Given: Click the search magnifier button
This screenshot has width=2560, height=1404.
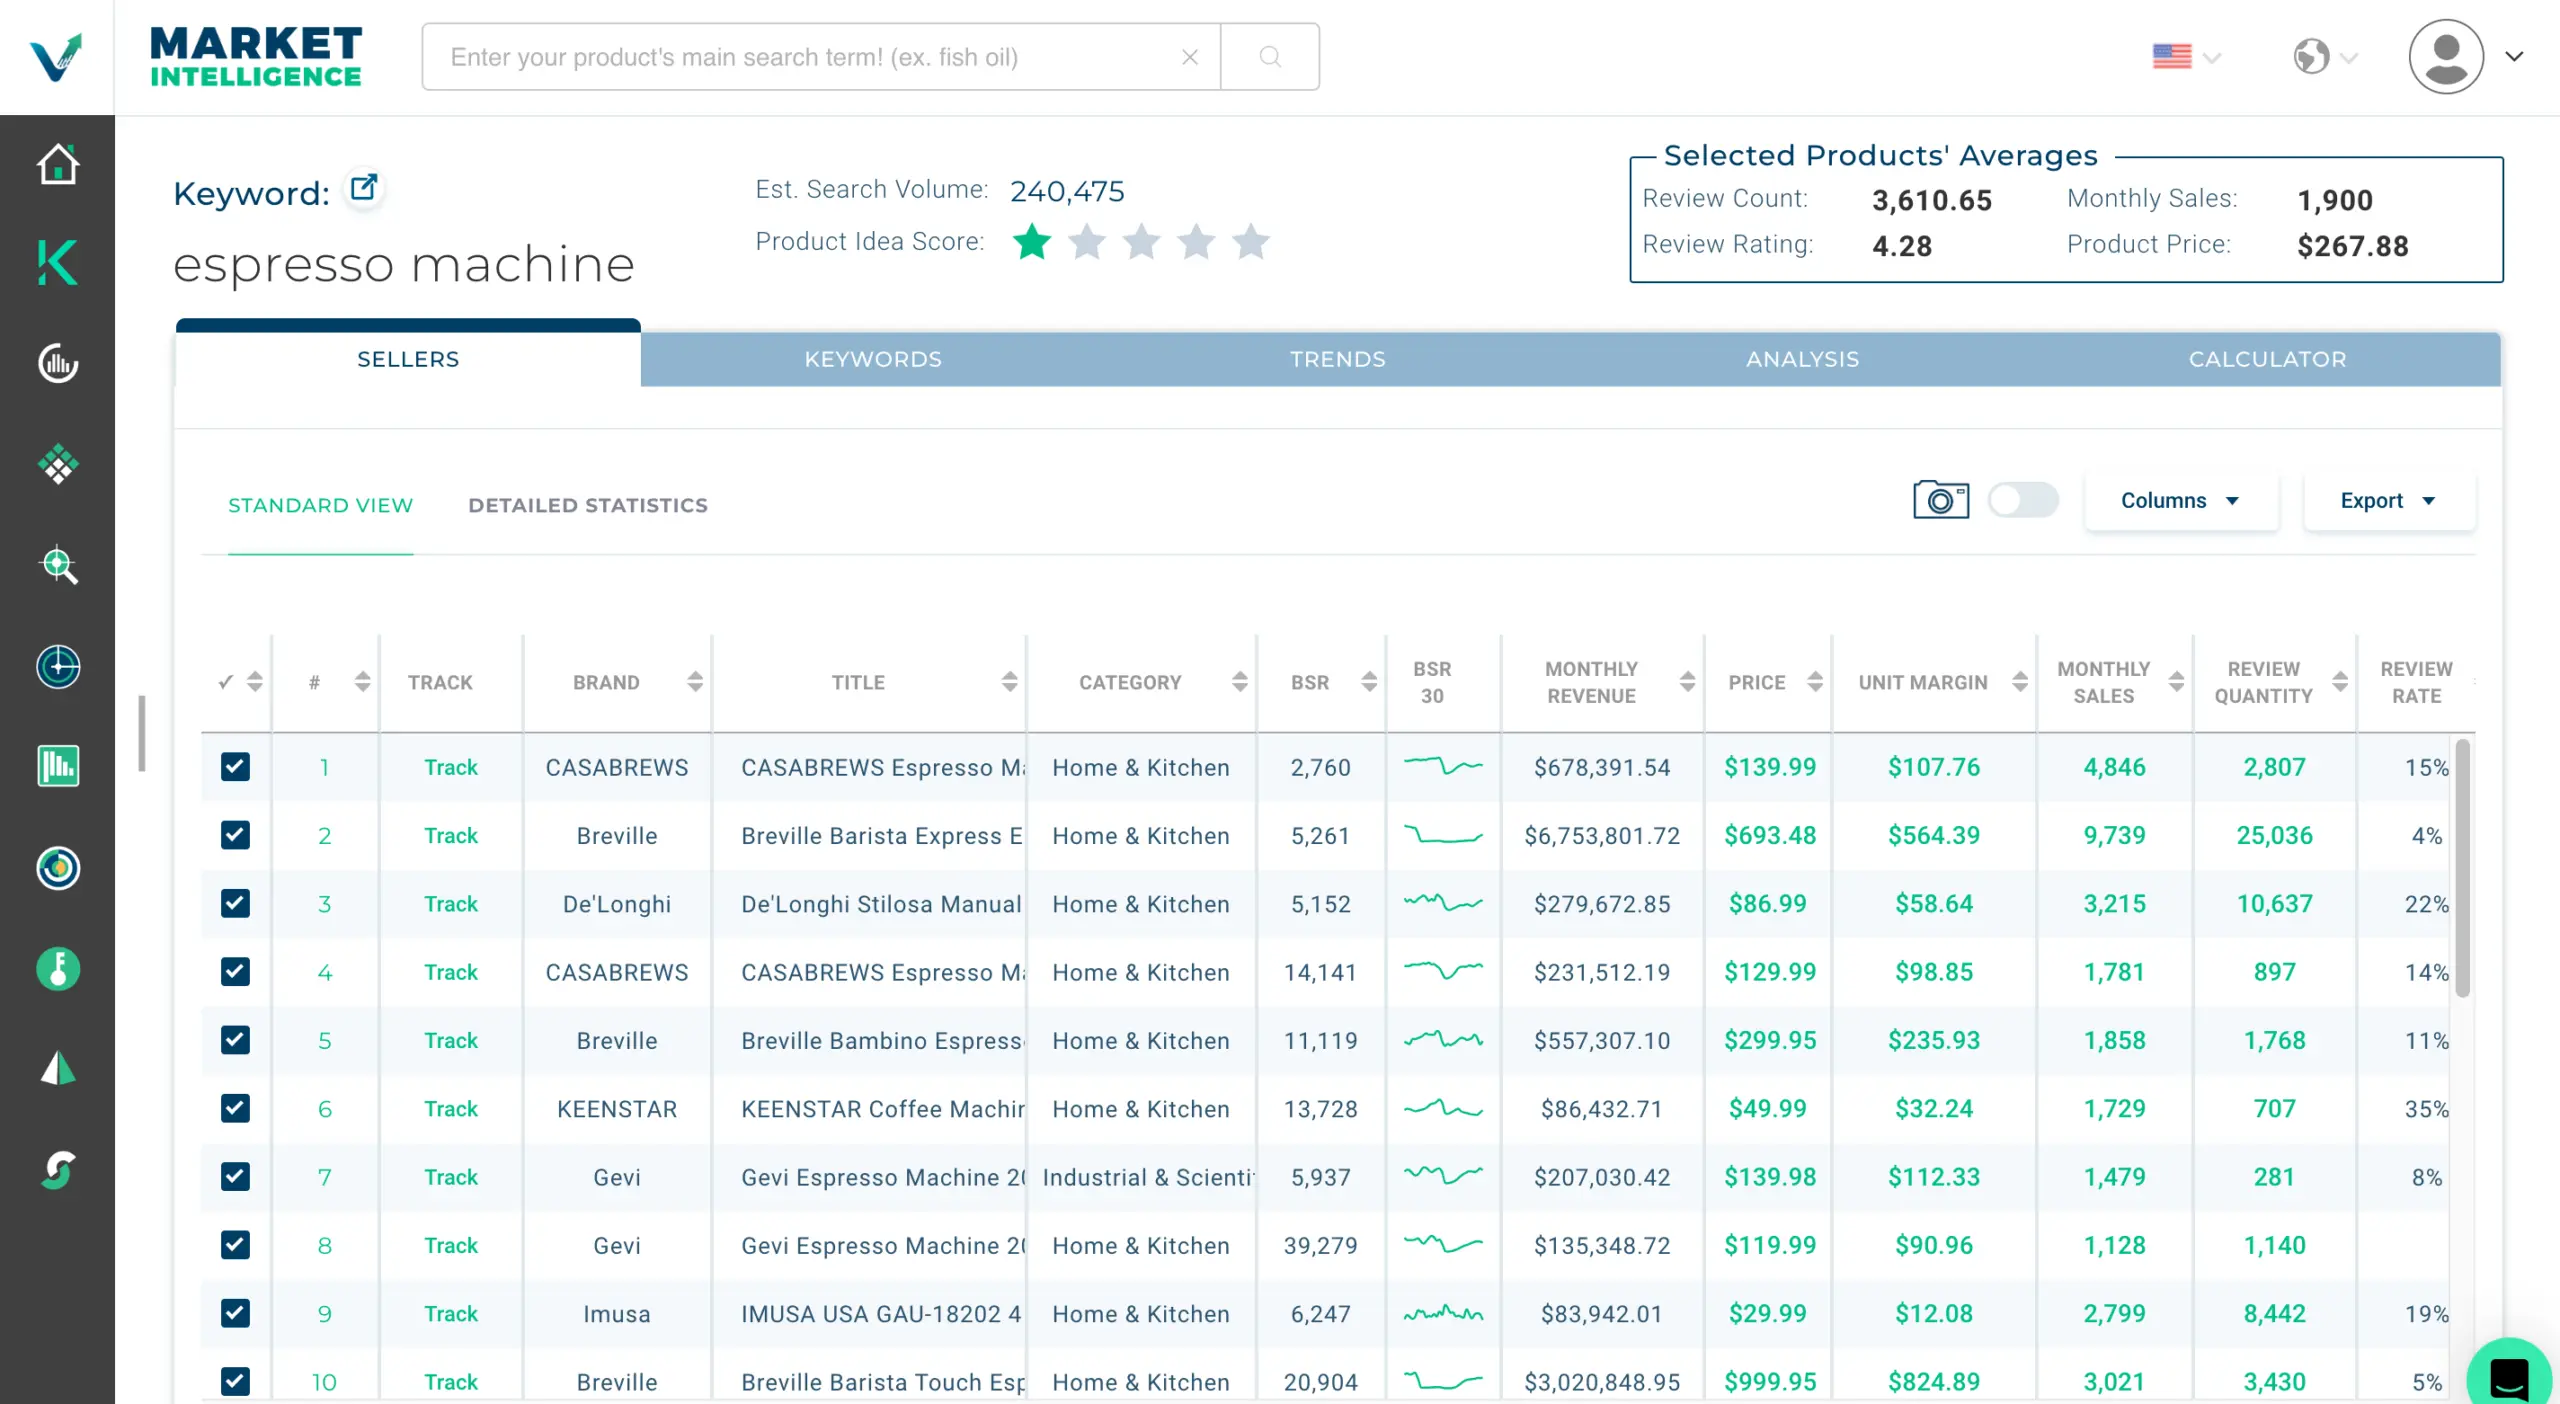Looking at the screenshot, I should pos(1270,57).
